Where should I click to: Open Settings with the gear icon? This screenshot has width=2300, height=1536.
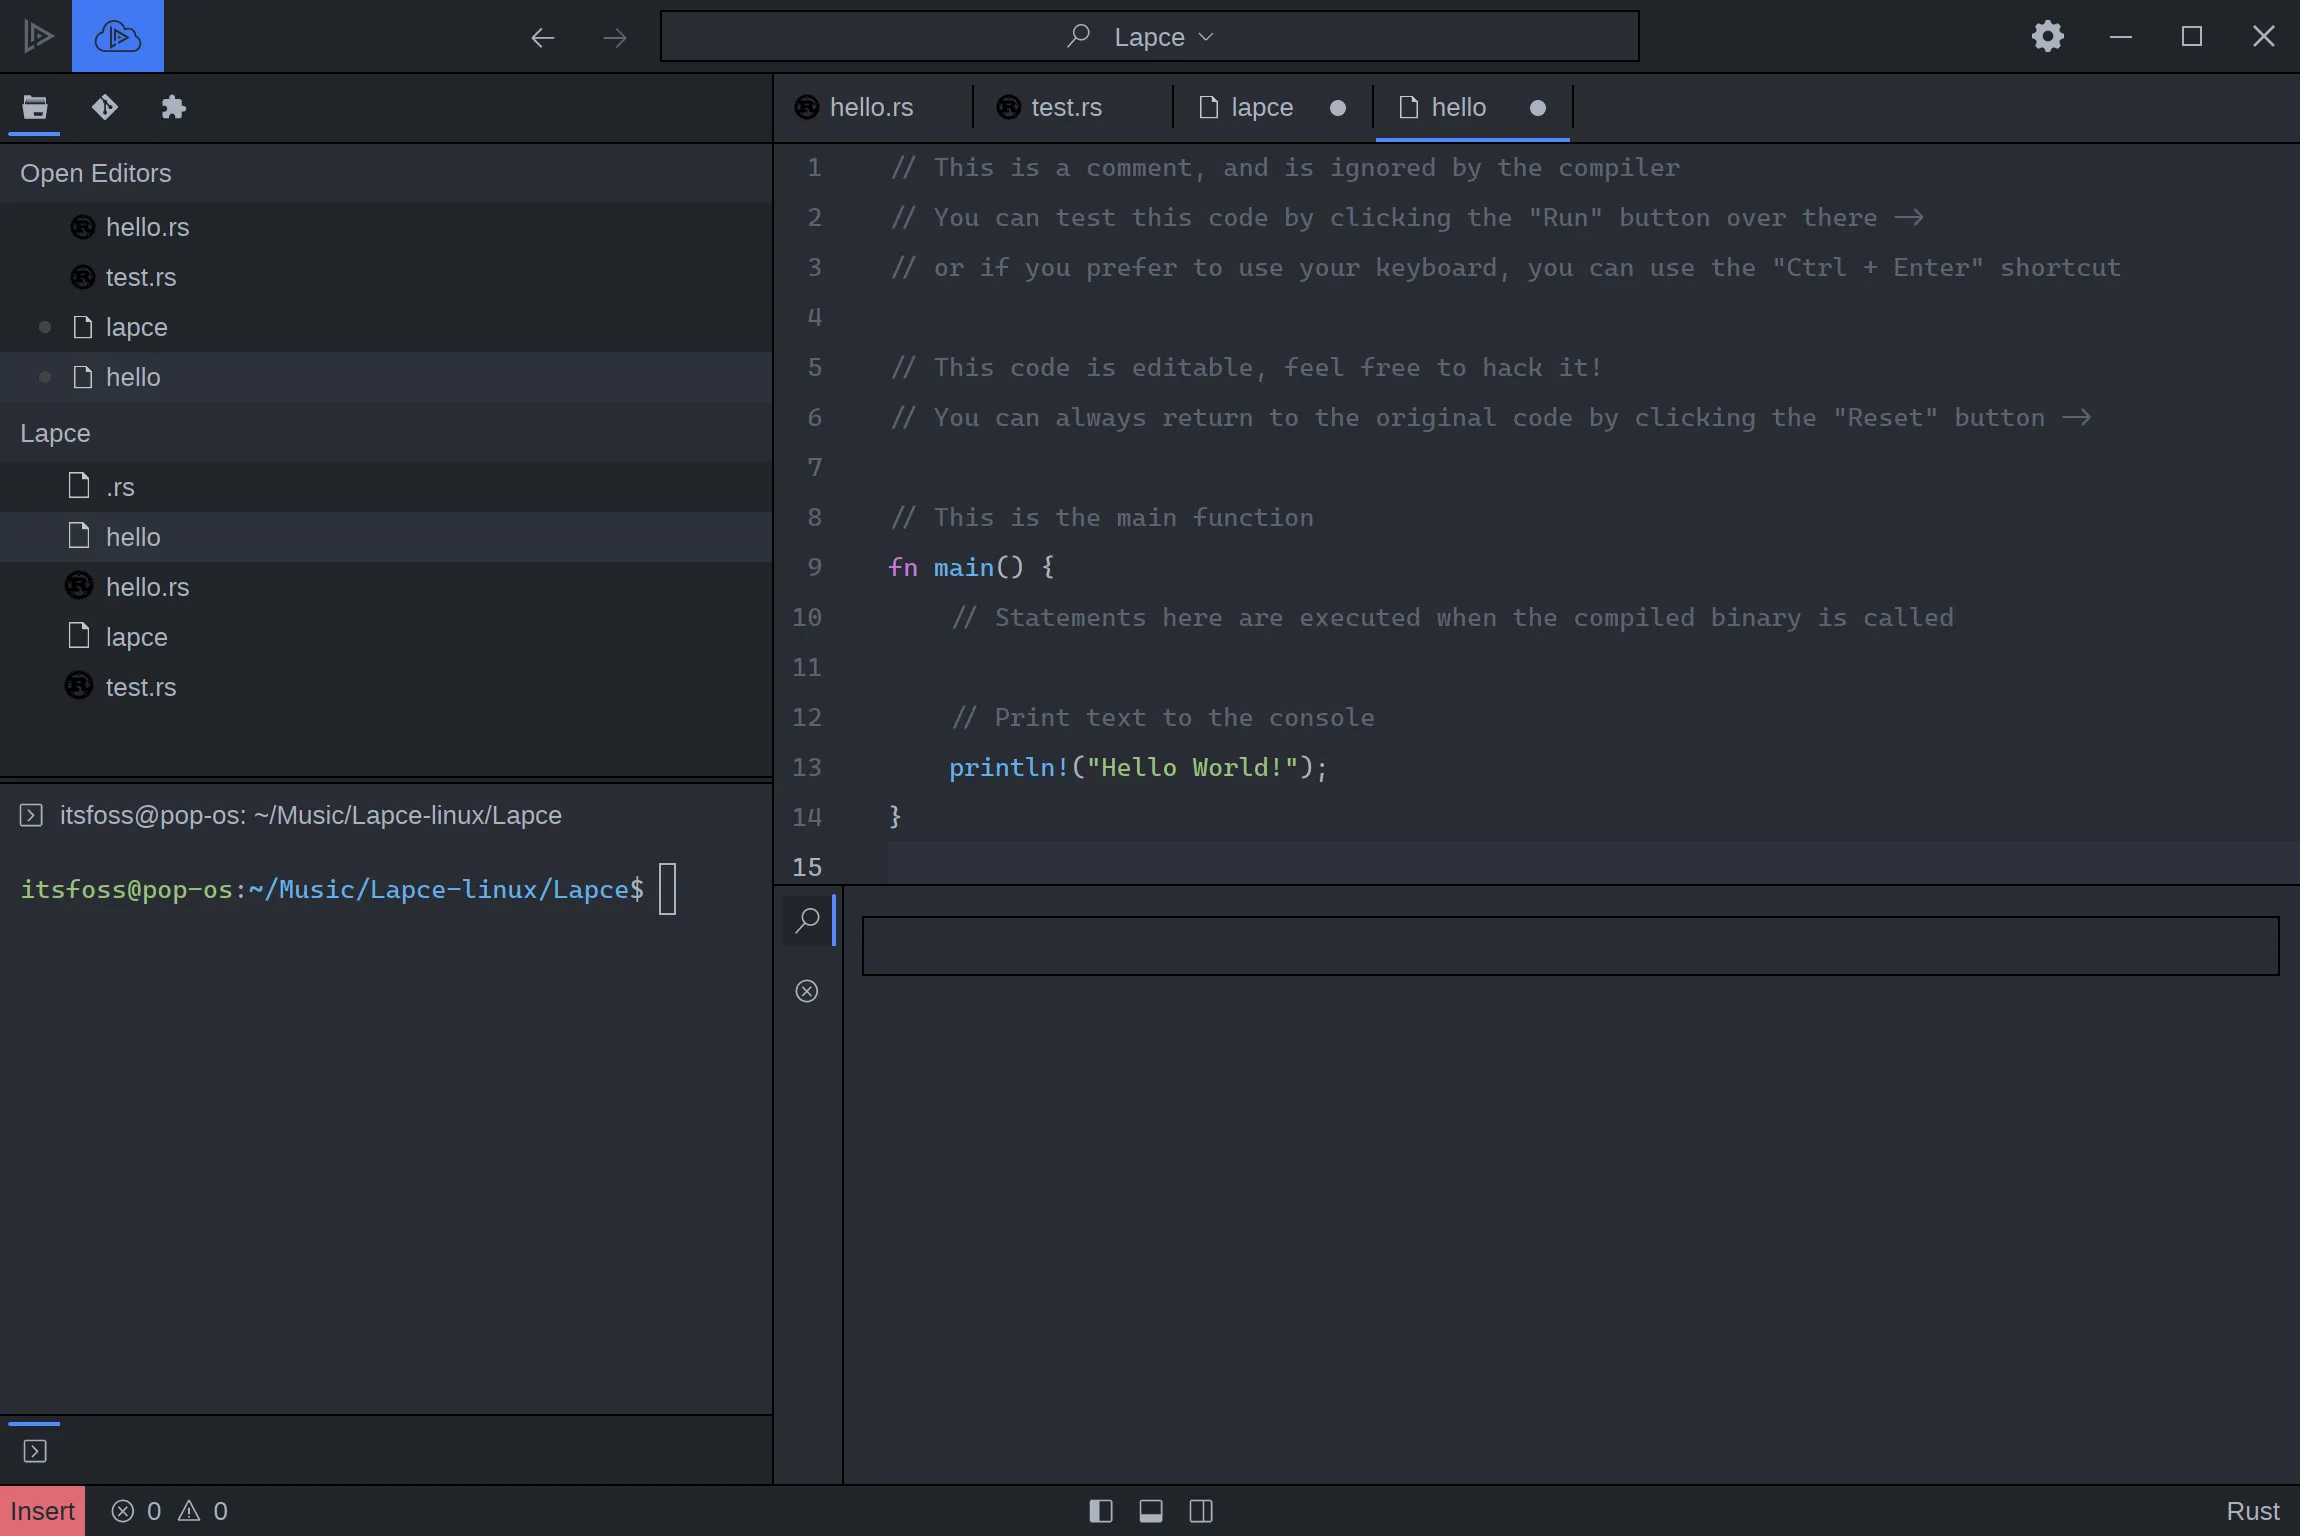pyautogui.click(x=2047, y=37)
